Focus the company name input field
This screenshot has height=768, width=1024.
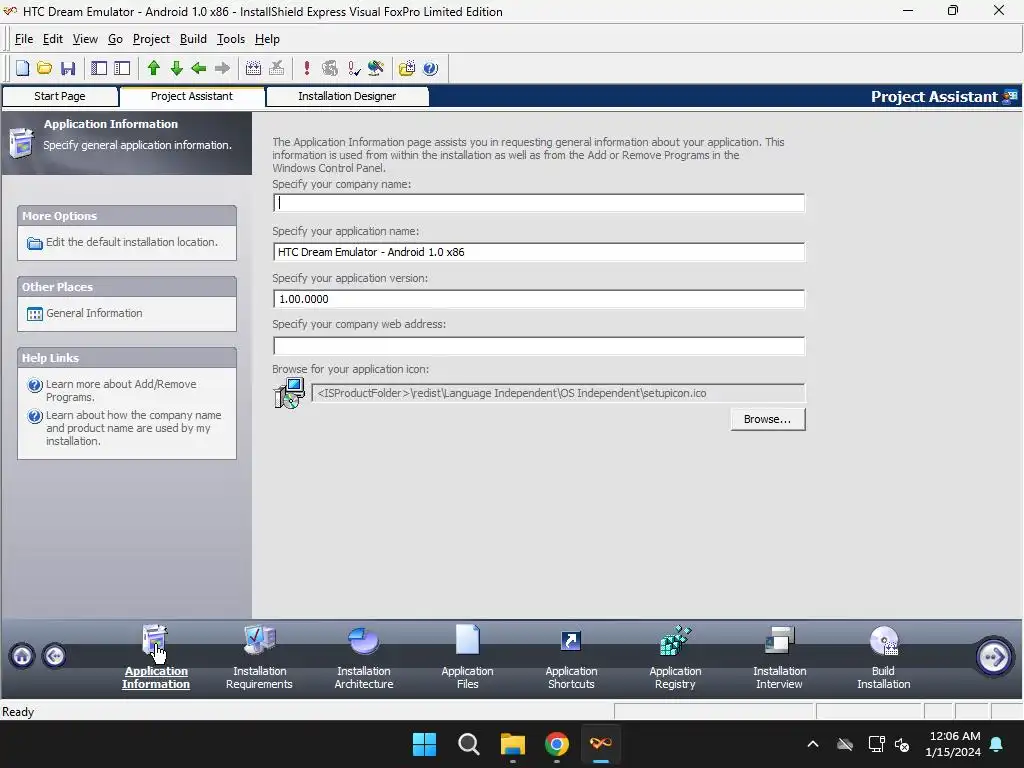[539, 203]
